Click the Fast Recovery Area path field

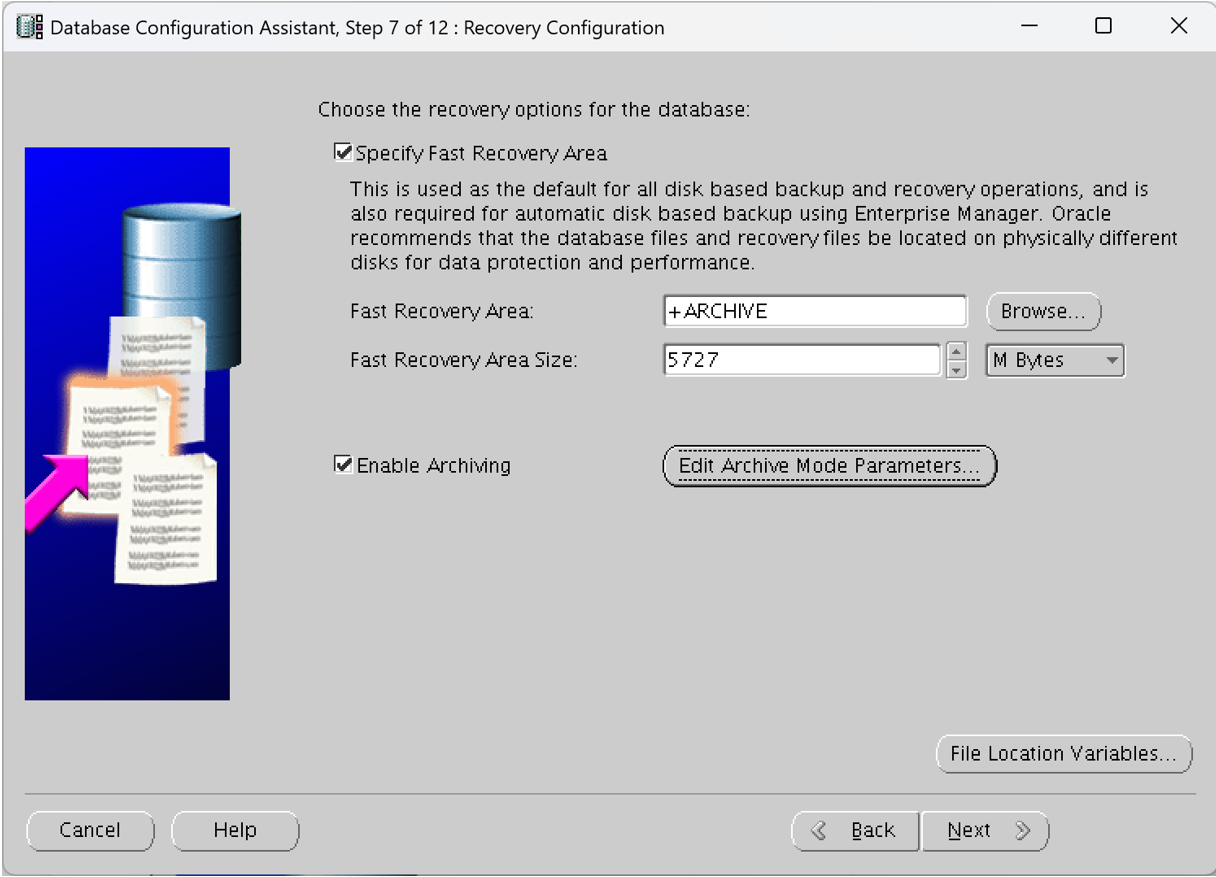pyautogui.click(x=815, y=311)
